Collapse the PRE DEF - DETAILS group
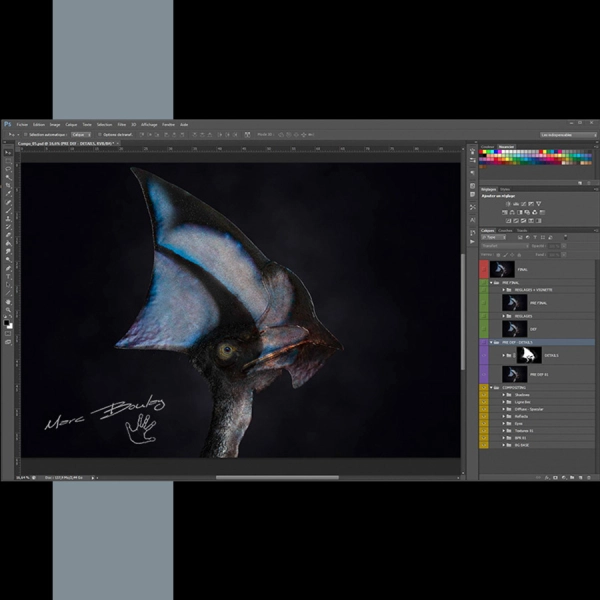 point(491,342)
